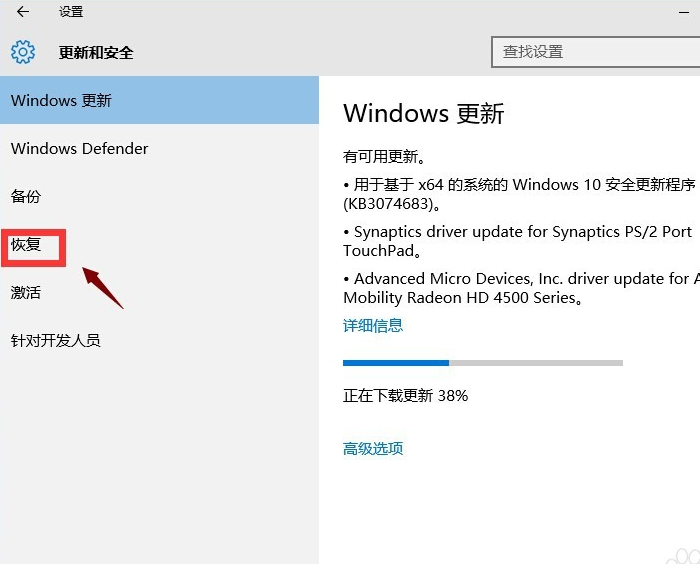Open 针对开发人员 settings
The width and height of the screenshot is (700, 564).
pos(56,340)
